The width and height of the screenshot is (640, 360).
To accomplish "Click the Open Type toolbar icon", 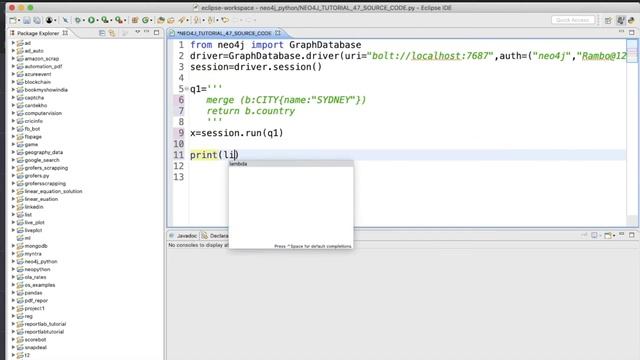I will [161, 20].
